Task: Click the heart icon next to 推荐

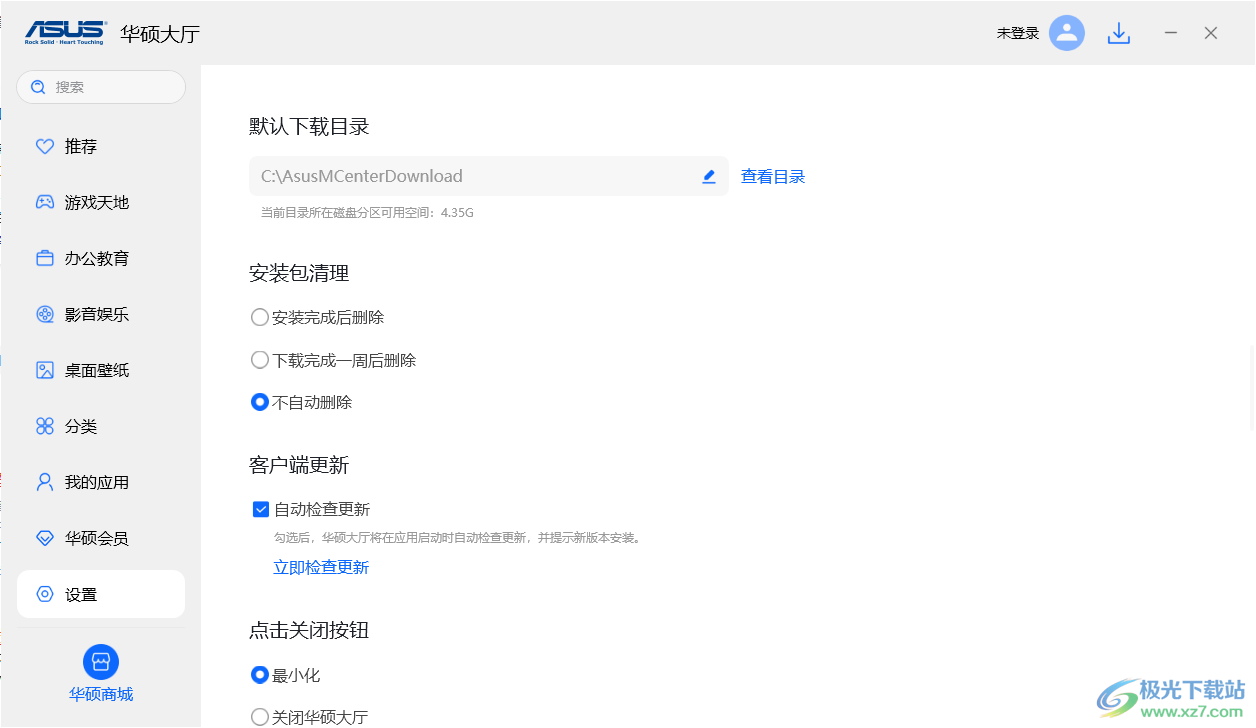Action: pyautogui.click(x=45, y=147)
